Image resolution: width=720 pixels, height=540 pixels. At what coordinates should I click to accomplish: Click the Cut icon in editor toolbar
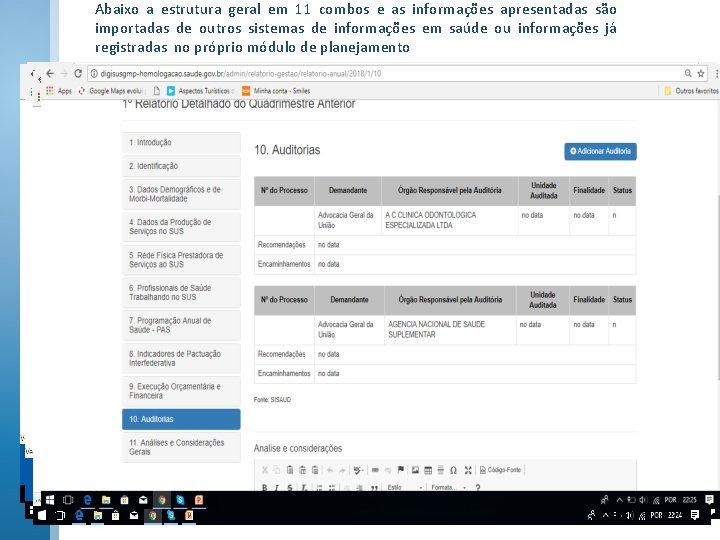click(264, 470)
